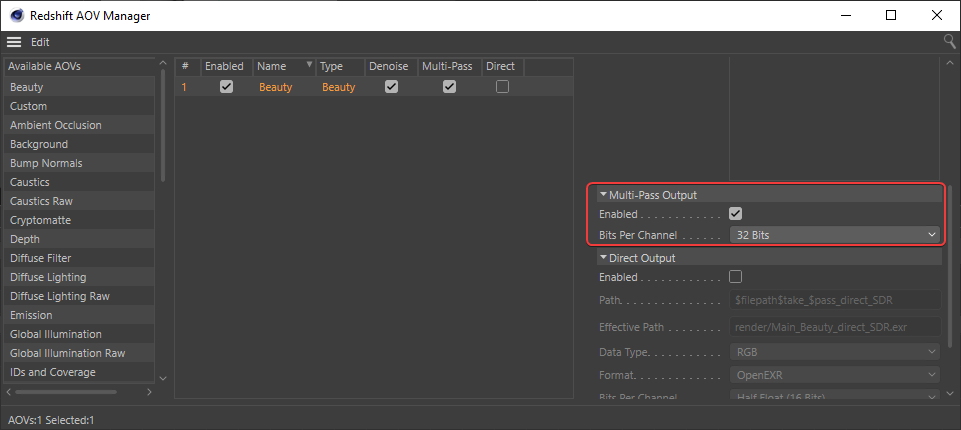Enable Direct output for Beauty row
This screenshot has width=961, height=430.
coord(502,87)
